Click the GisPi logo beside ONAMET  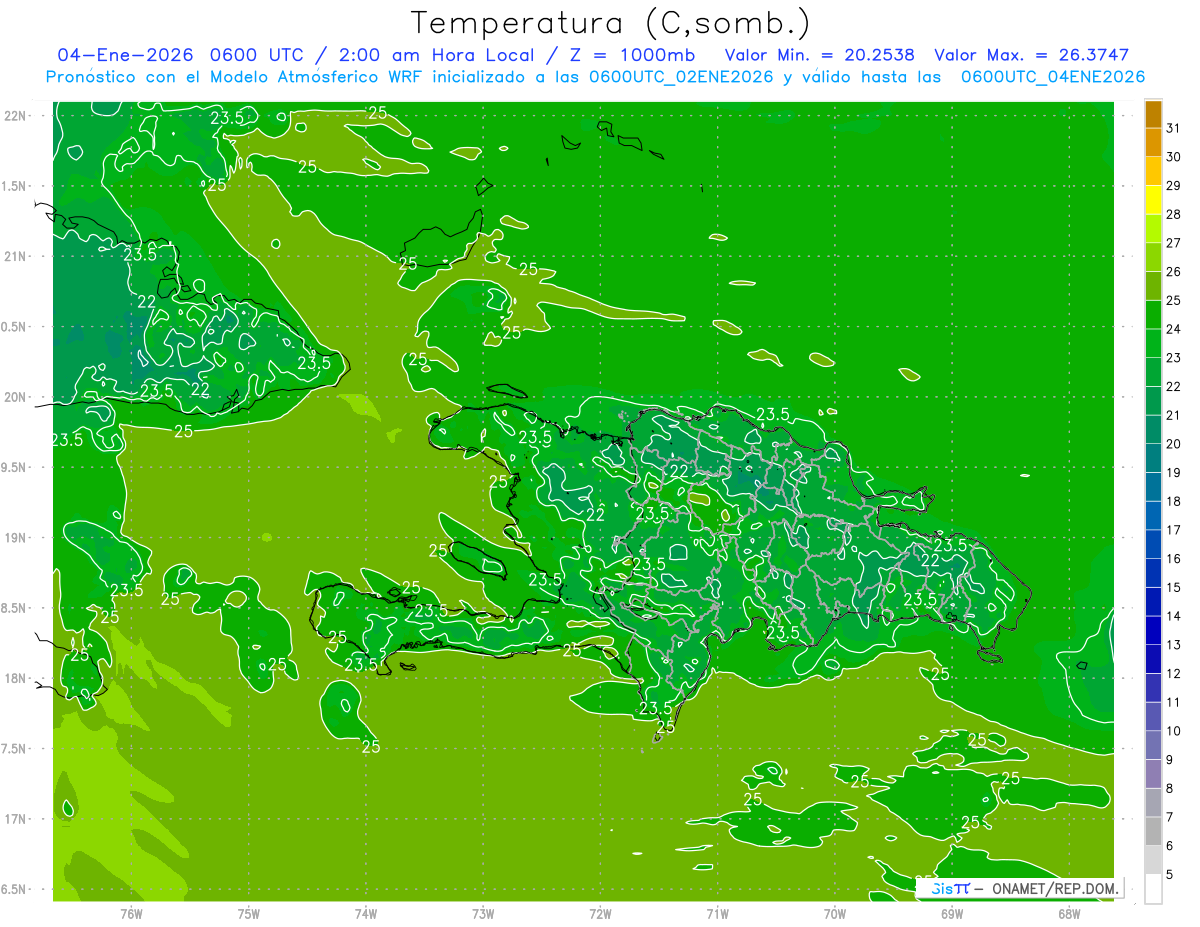point(950,888)
